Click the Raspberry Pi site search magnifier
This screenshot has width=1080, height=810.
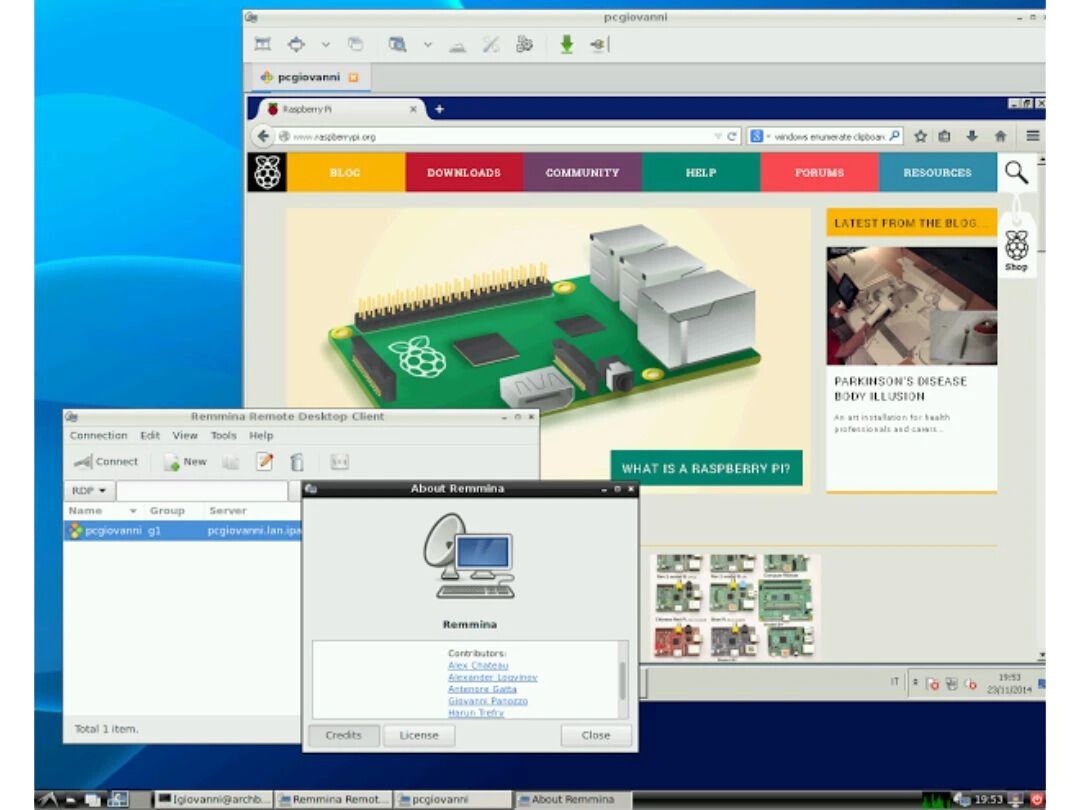[x=1016, y=172]
